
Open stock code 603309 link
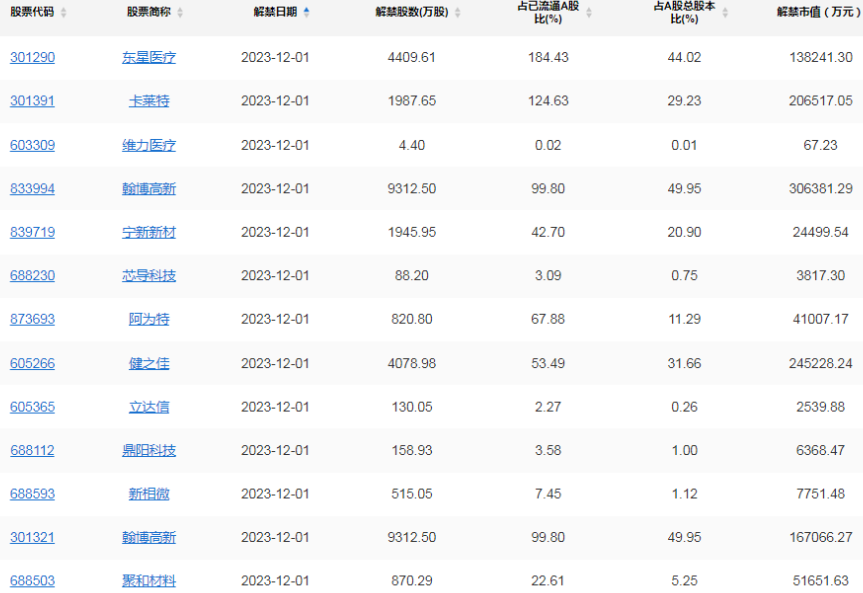click(x=32, y=145)
